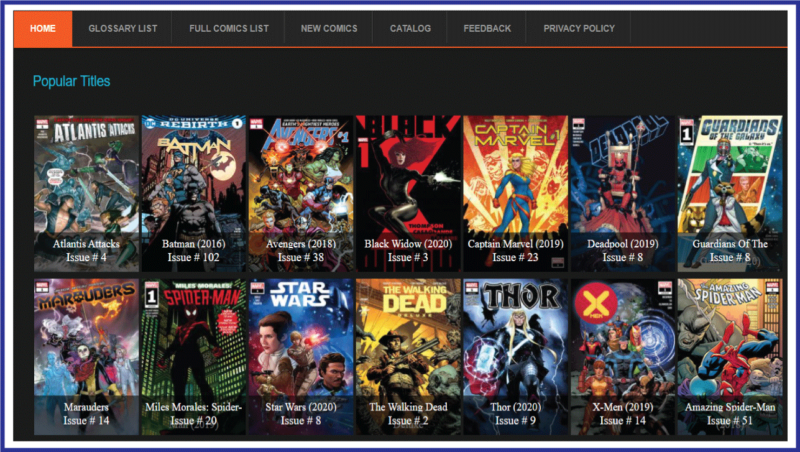Open Marauders cover thumbnail
This screenshot has height=452, width=800.
(x=86, y=357)
